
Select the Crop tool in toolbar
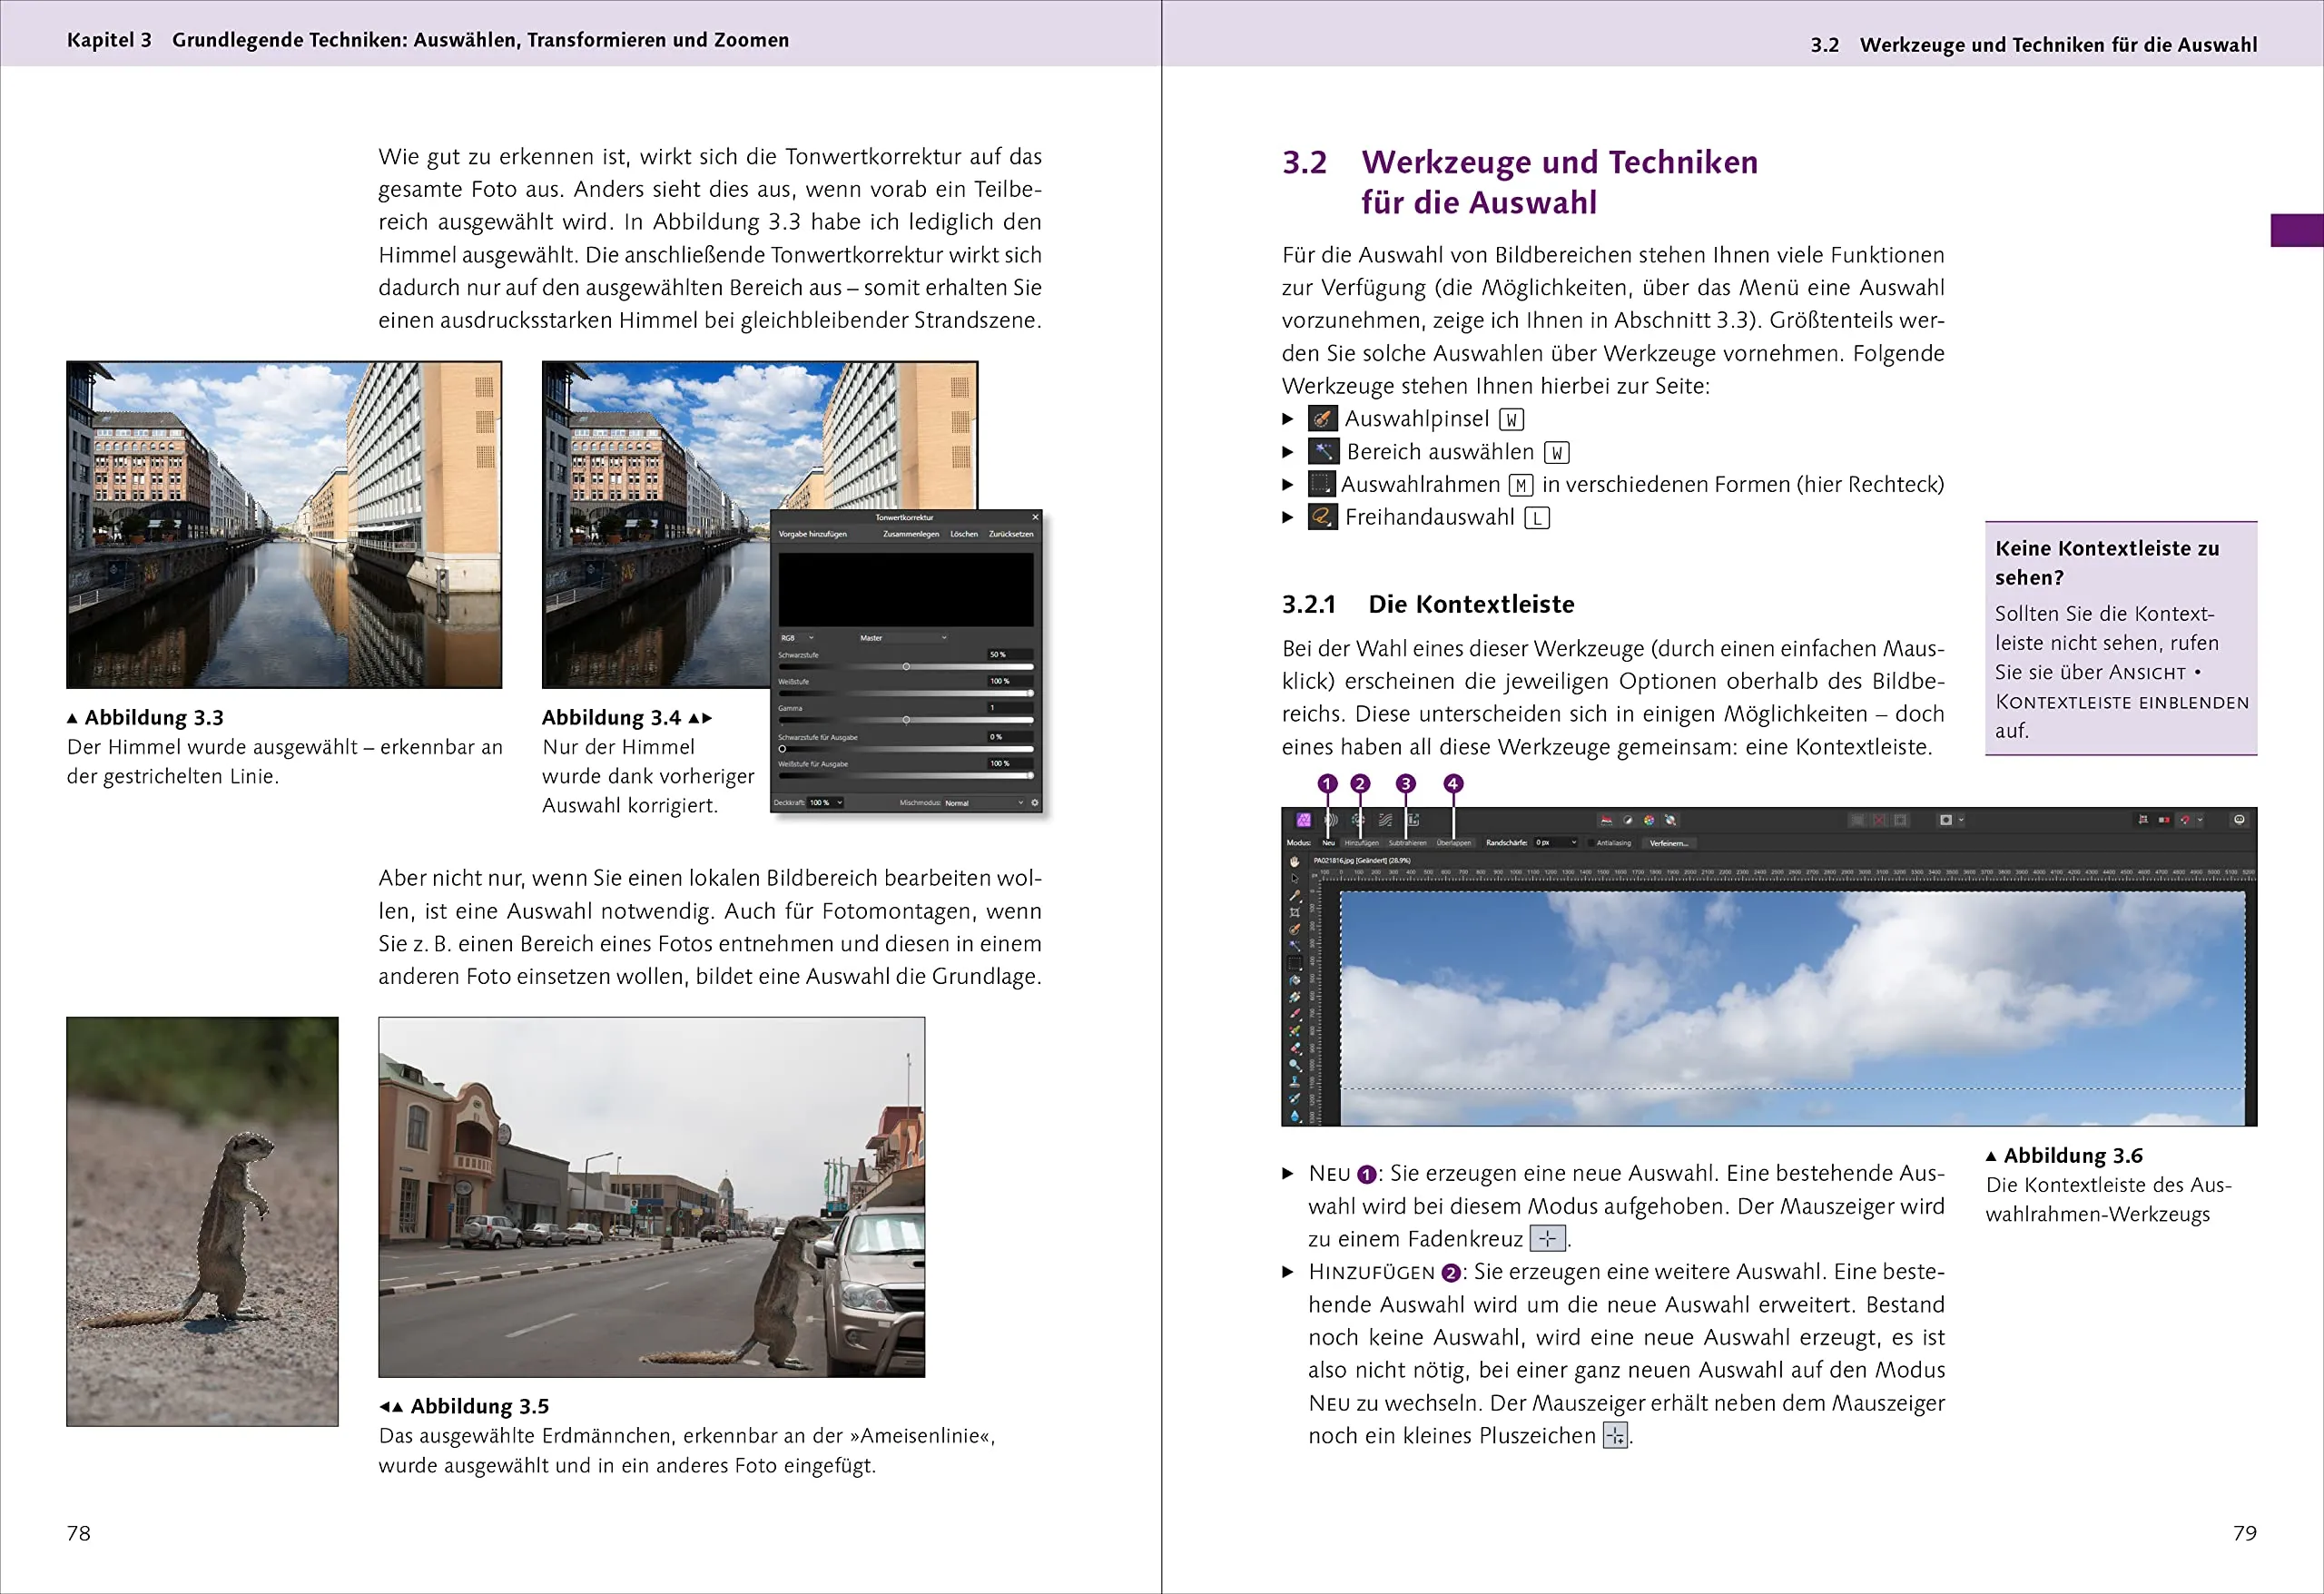tap(1295, 913)
